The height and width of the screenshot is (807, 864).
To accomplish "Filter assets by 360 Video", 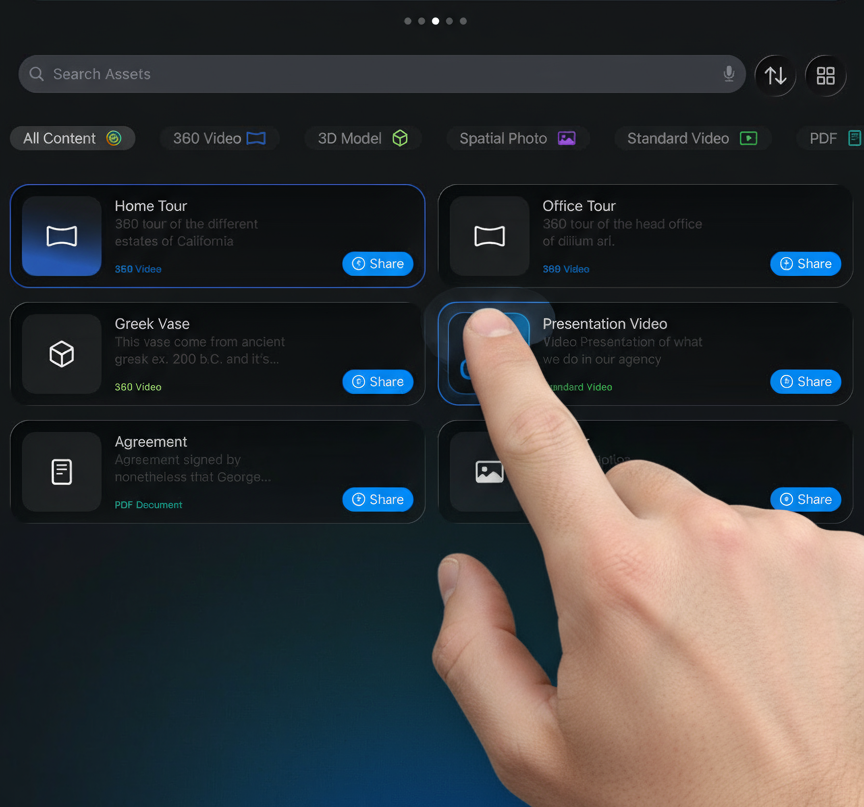I will tap(219, 138).
